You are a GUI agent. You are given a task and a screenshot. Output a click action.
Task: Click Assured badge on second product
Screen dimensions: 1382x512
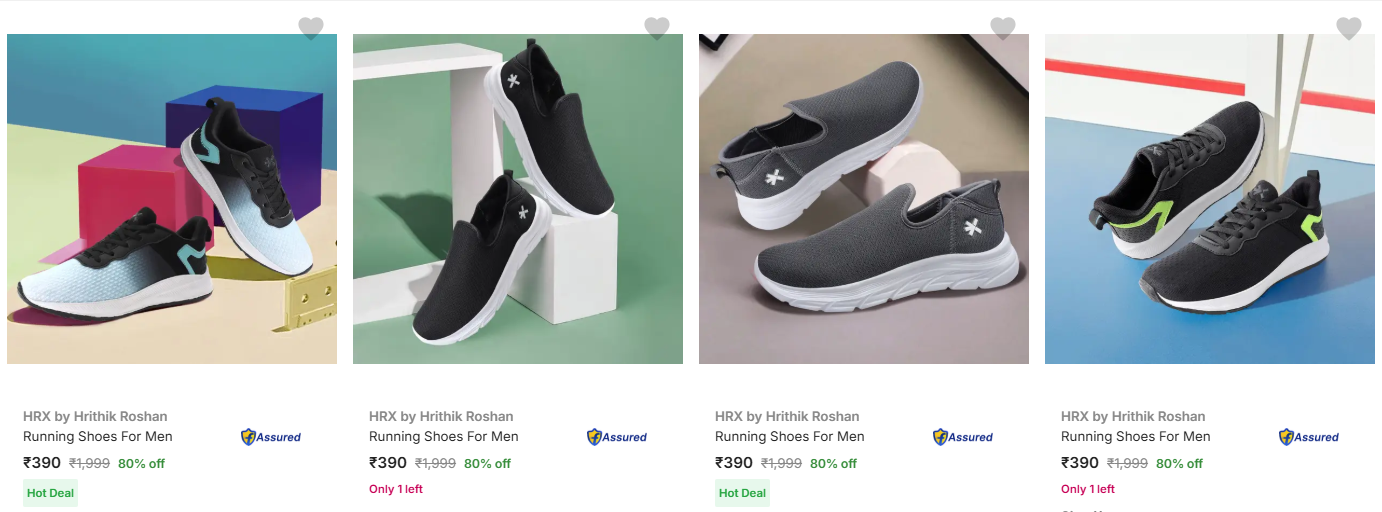tap(617, 437)
